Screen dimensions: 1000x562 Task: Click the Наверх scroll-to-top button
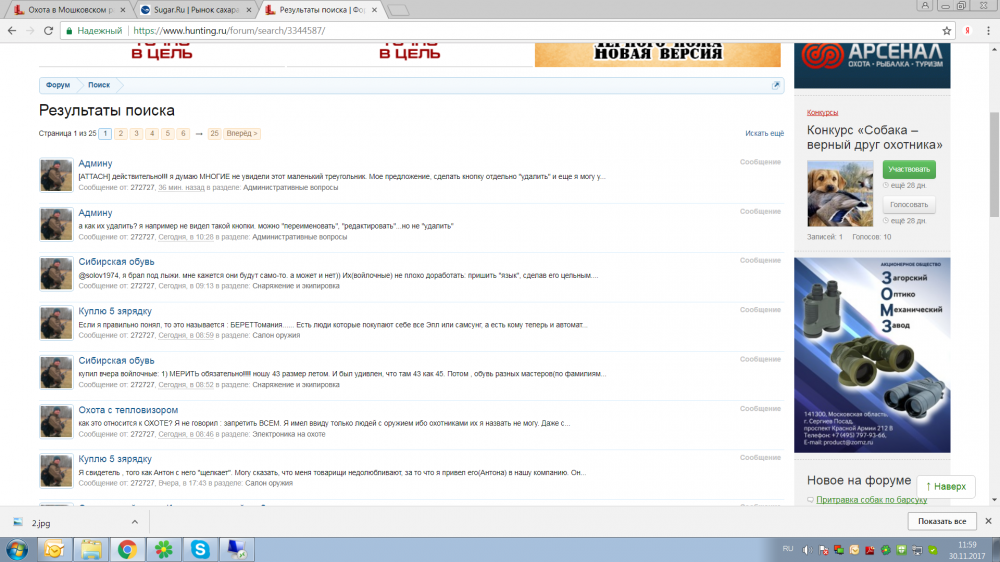tap(945, 486)
